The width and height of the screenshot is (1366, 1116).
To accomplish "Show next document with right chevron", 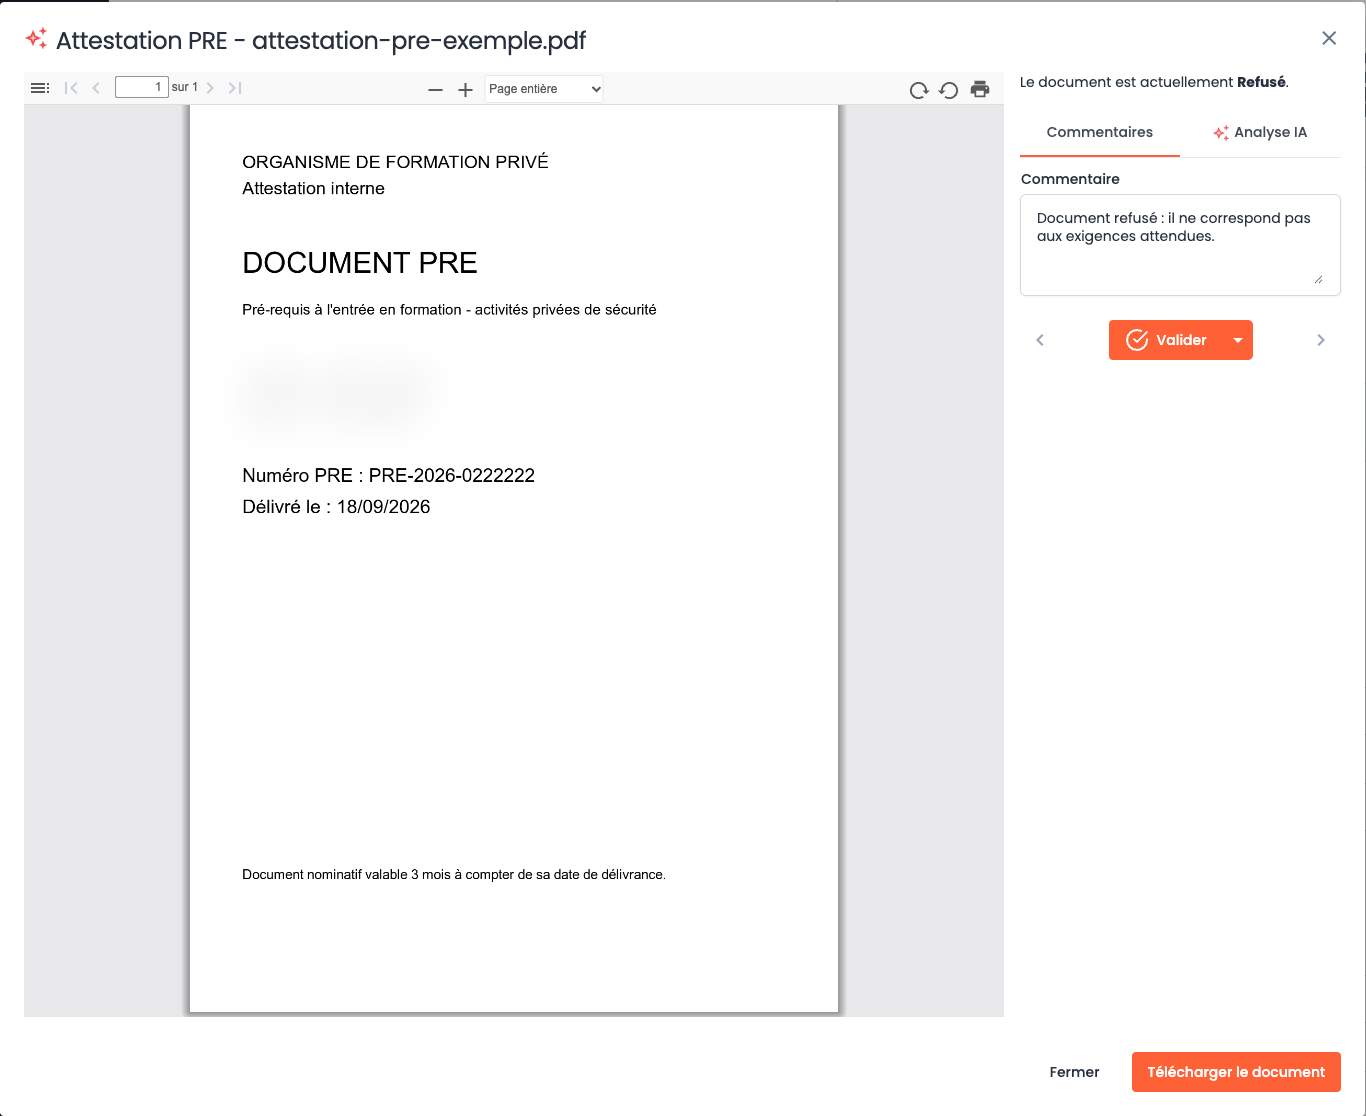I will pyautogui.click(x=1321, y=340).
